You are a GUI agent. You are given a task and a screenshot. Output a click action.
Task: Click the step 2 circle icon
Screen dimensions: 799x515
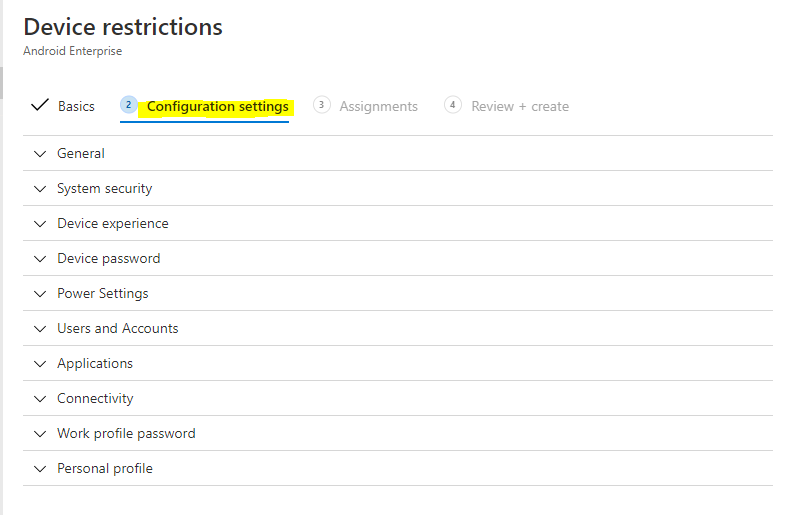[x=128, y=105]
